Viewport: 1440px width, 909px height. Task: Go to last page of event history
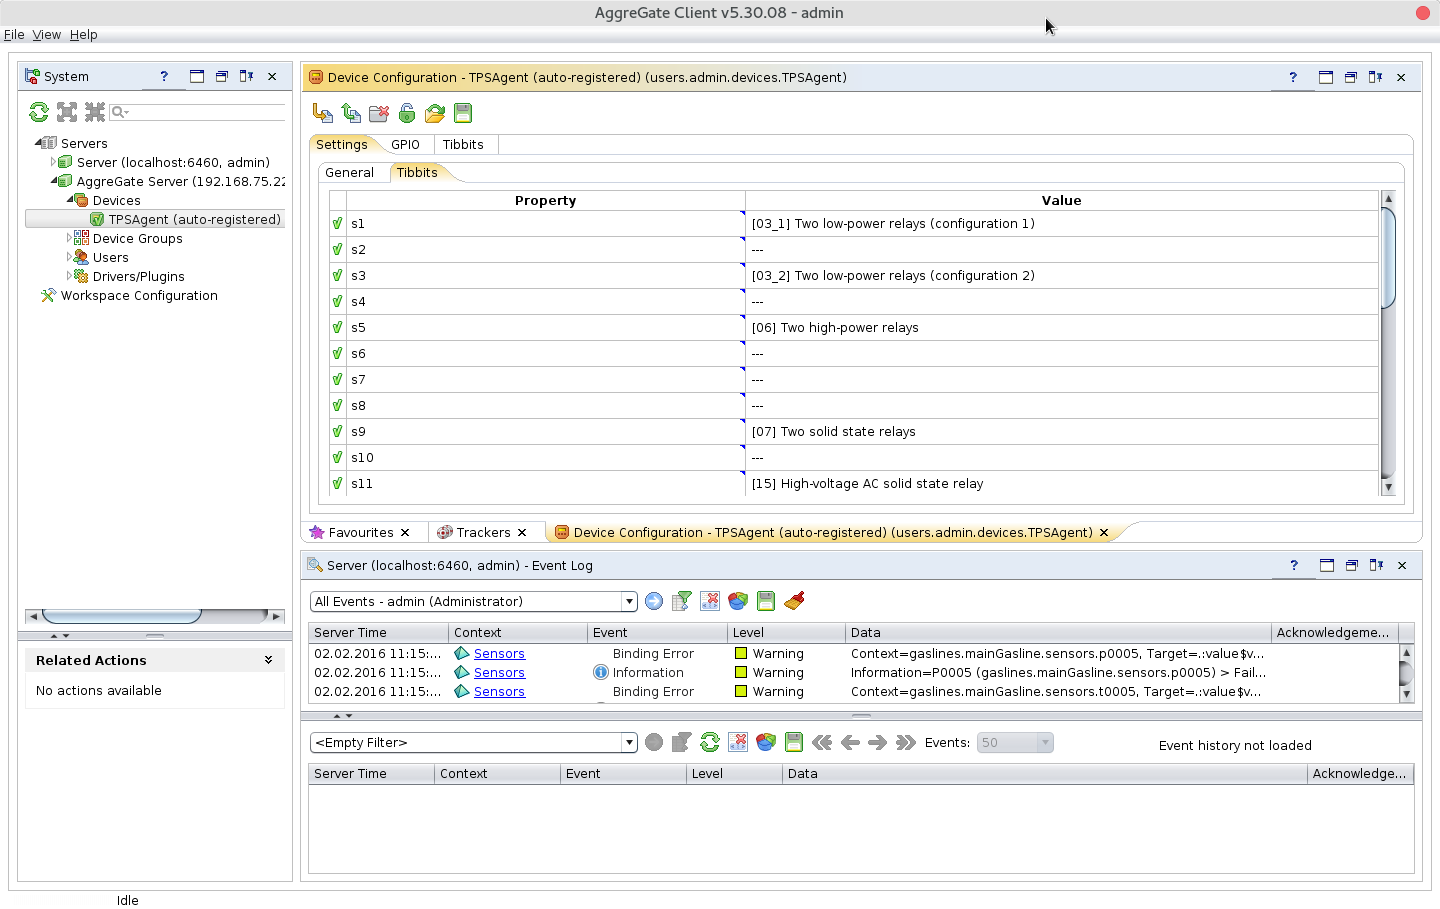pyautogui.click(x=906, y=742)
